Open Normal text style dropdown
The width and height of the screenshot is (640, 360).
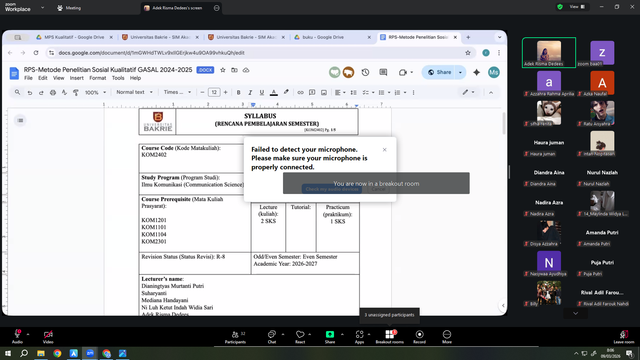tap(134, 93)
